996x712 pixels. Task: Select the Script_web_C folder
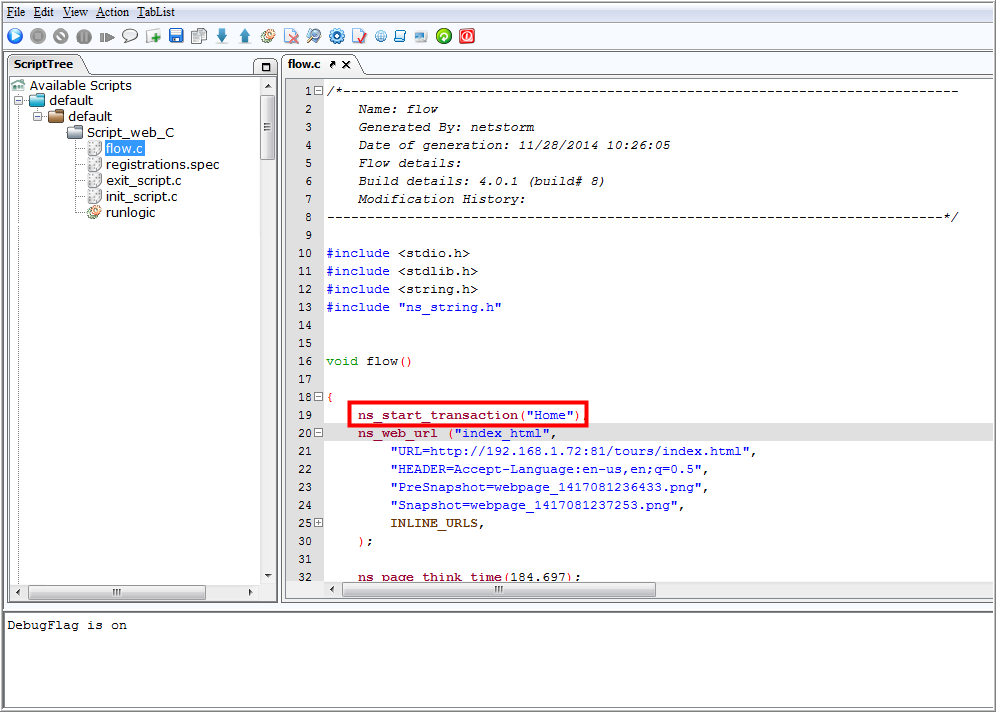[130, 132]
